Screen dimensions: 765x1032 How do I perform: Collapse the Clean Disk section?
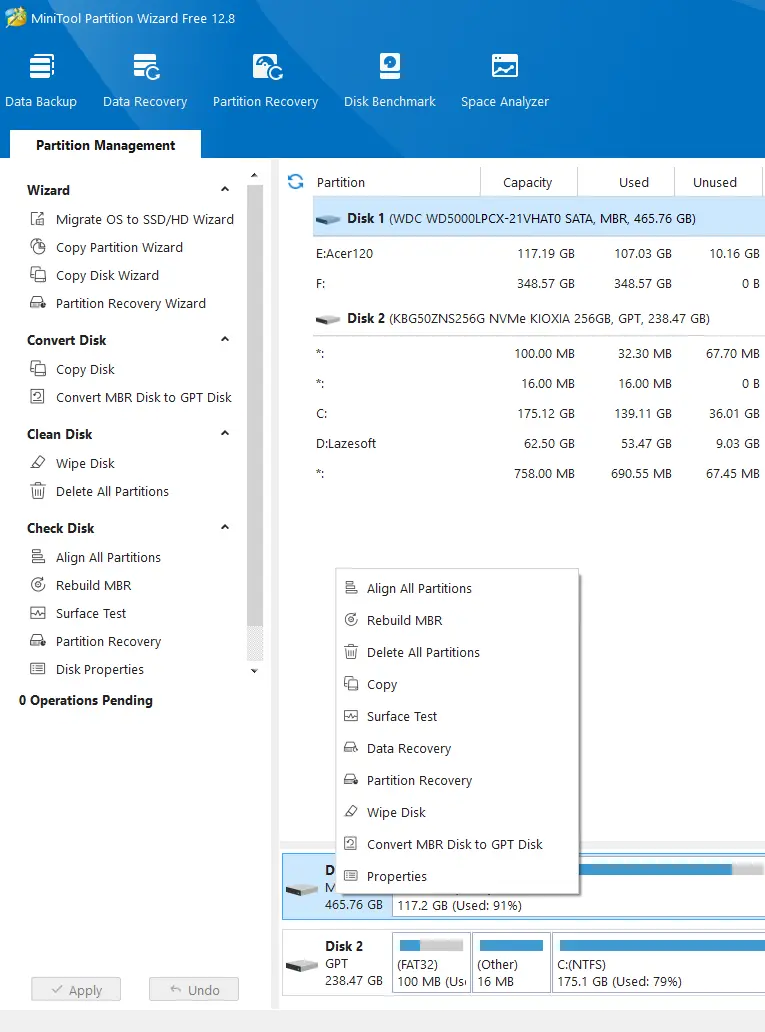(x=224, y=434)
